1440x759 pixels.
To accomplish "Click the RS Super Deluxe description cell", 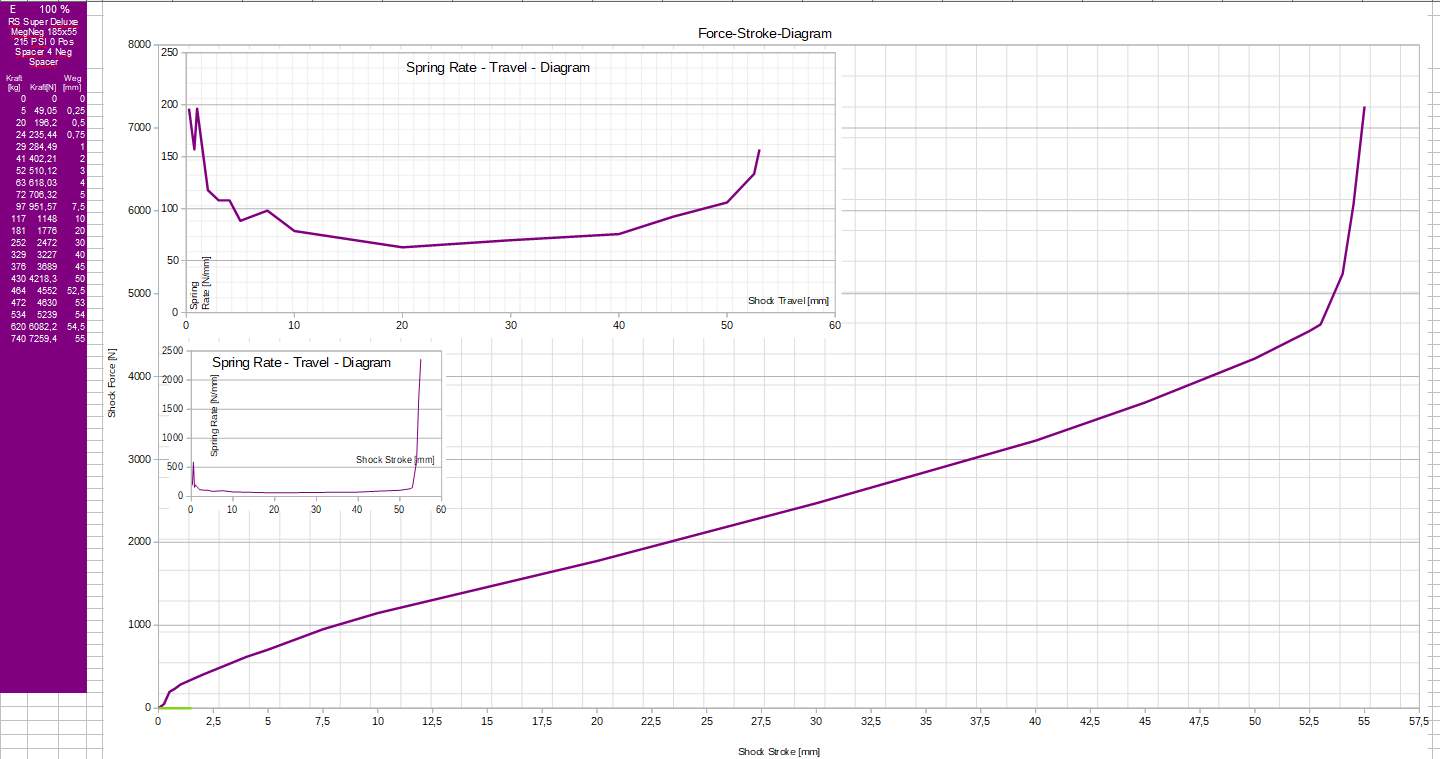I will (x=43, y=21).
